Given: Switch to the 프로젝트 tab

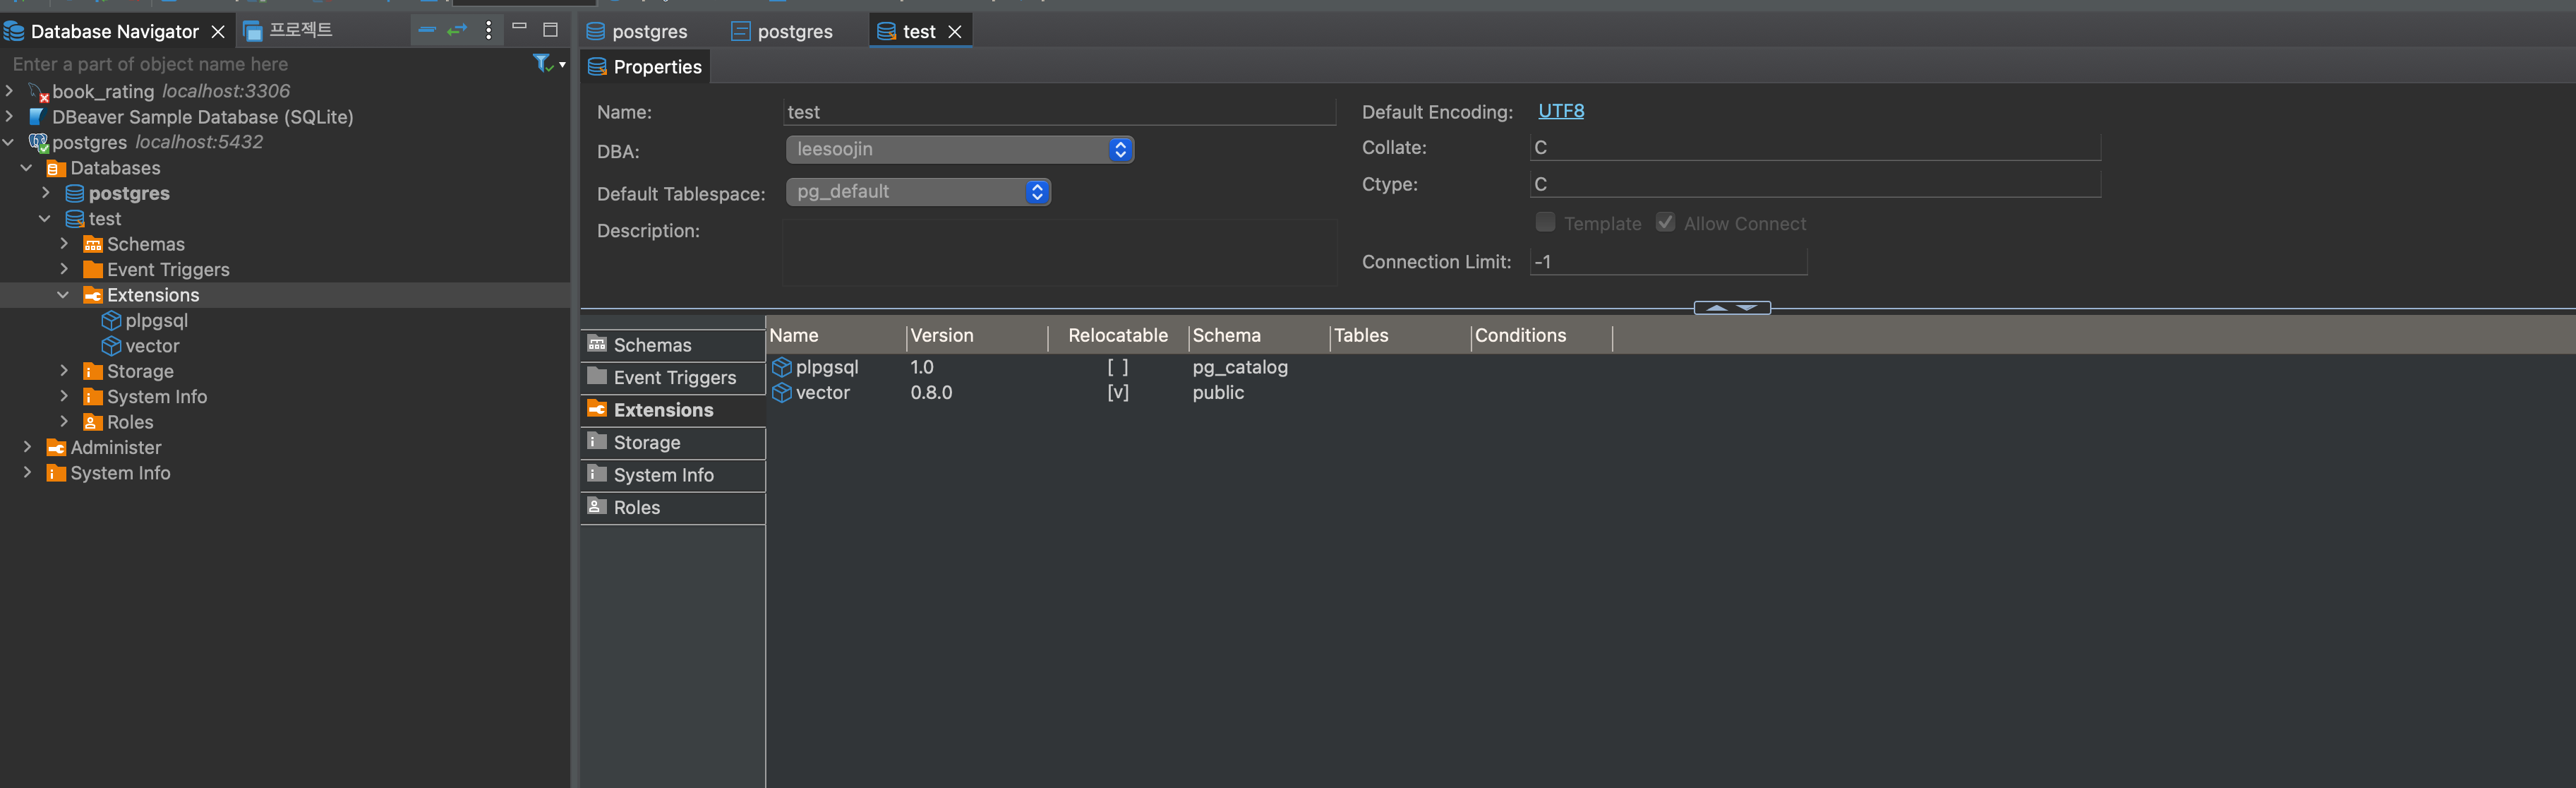Looking at the screenshot, I should tap(289, 31).
